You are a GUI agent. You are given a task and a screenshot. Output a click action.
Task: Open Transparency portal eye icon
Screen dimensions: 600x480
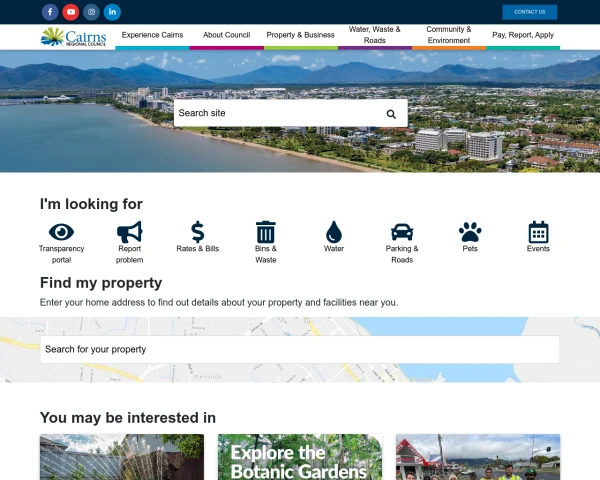tap(61, 232)
